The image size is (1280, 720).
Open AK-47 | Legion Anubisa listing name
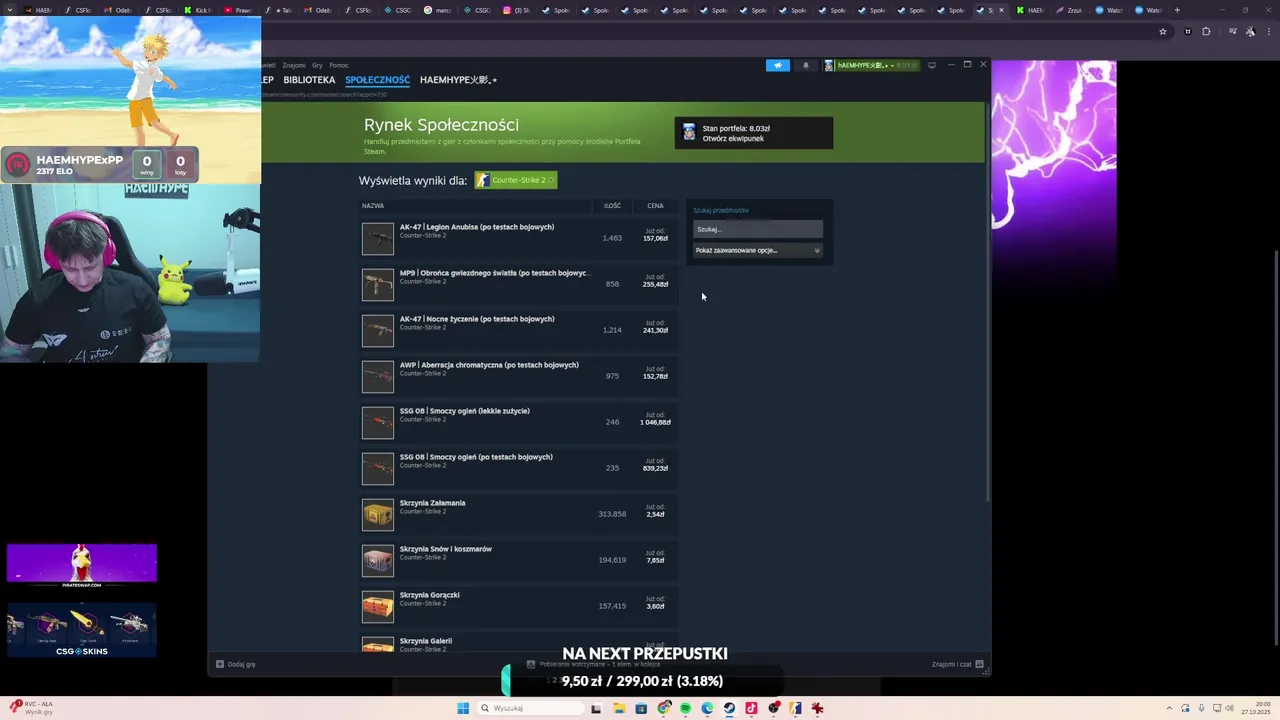[477, 227]
